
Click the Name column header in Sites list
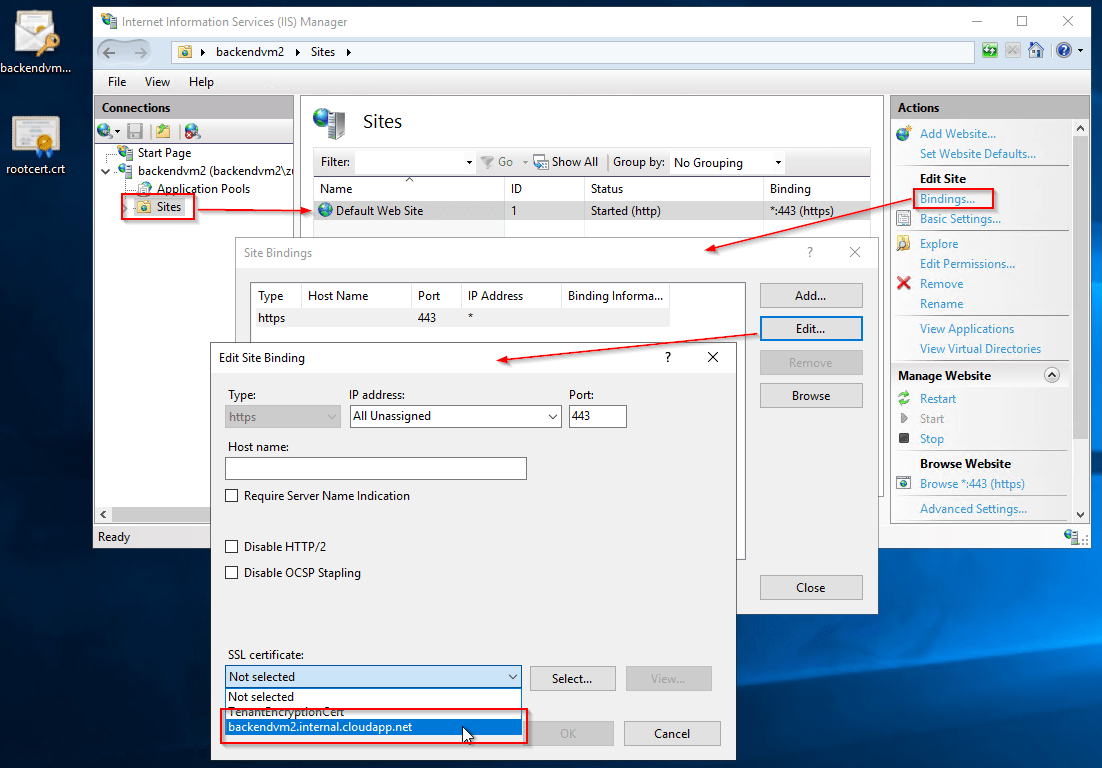point(409,188)
